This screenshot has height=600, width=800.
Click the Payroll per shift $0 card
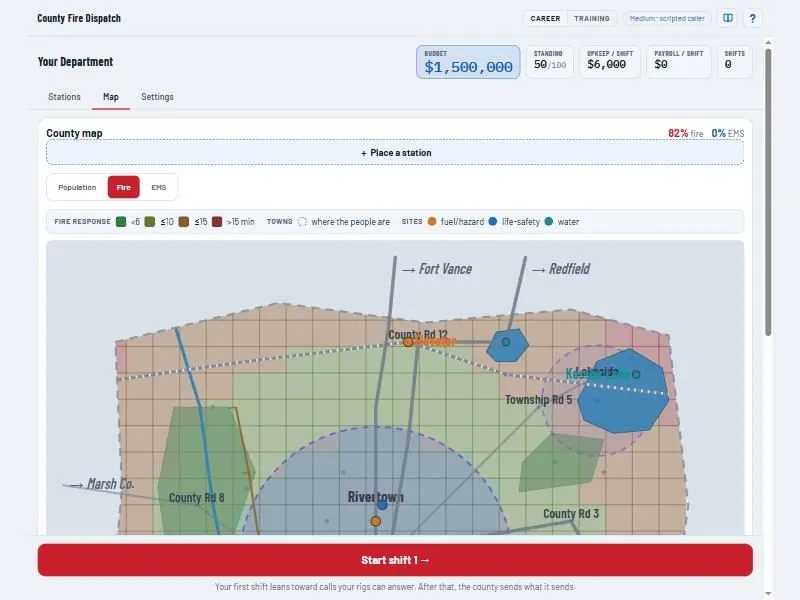pyautogui.click(x=679, y=62)
